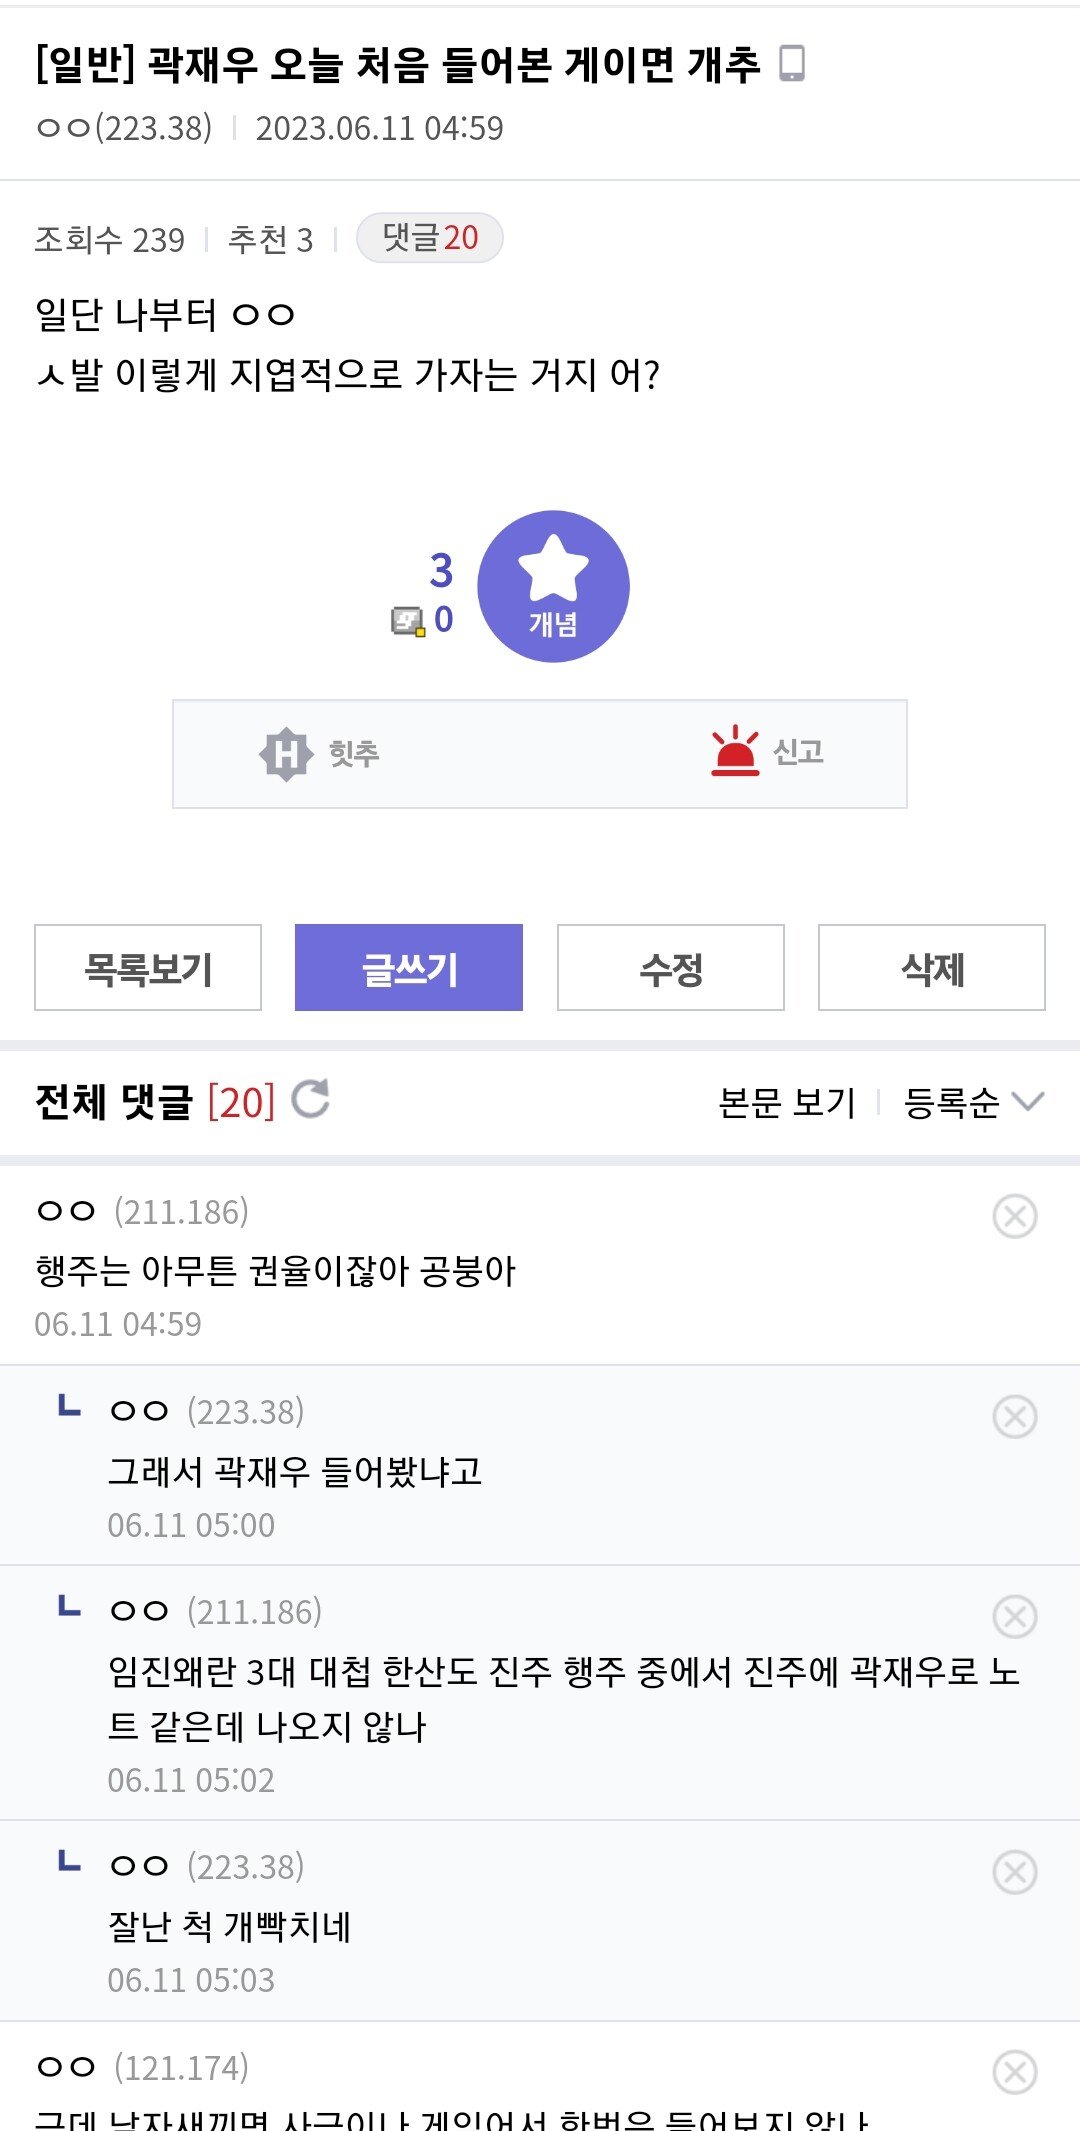Screen dimensions: 1080x2131
Task: Click the red siren 신고 icon
Action: coord(735,751)
